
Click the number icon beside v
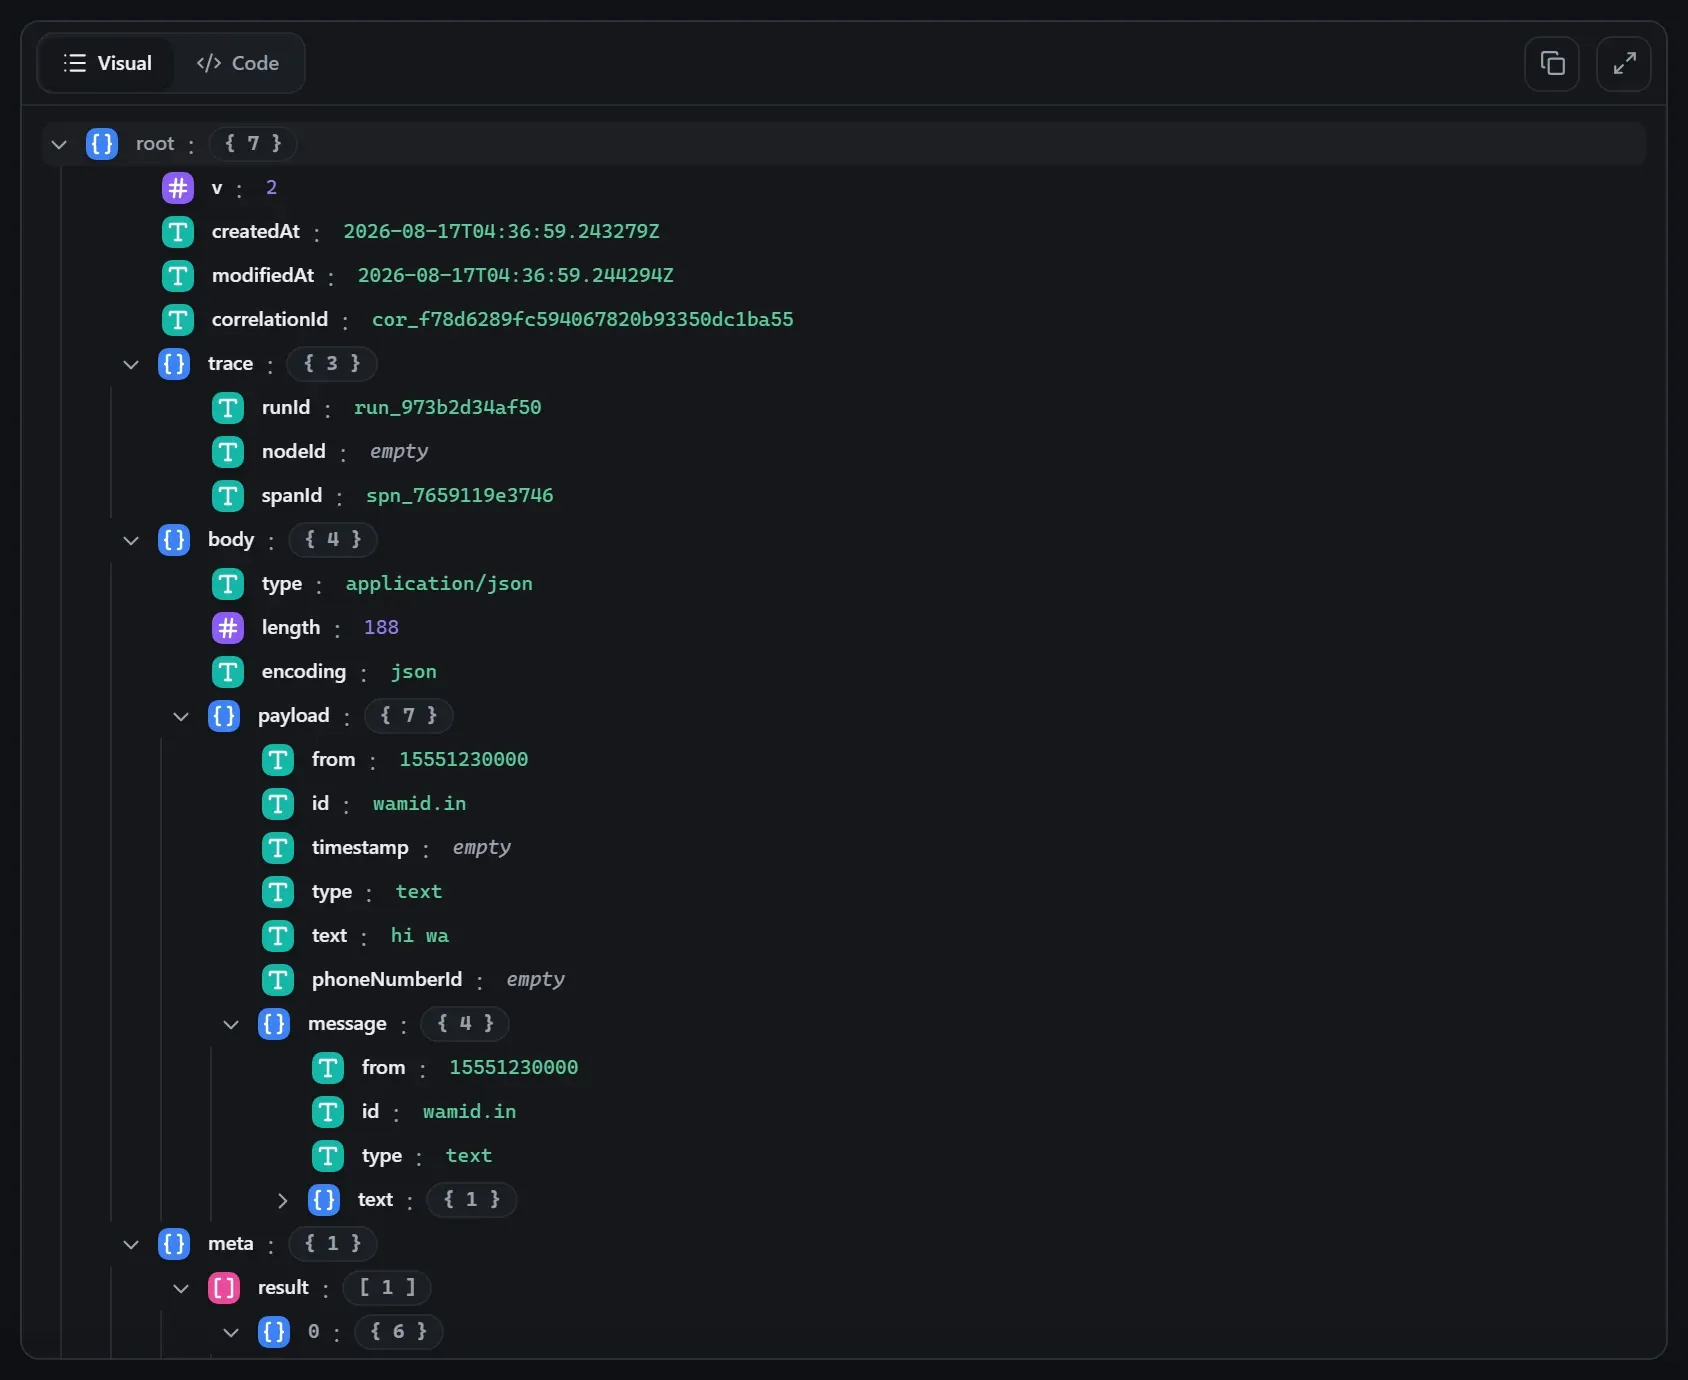tap(178, 188)
